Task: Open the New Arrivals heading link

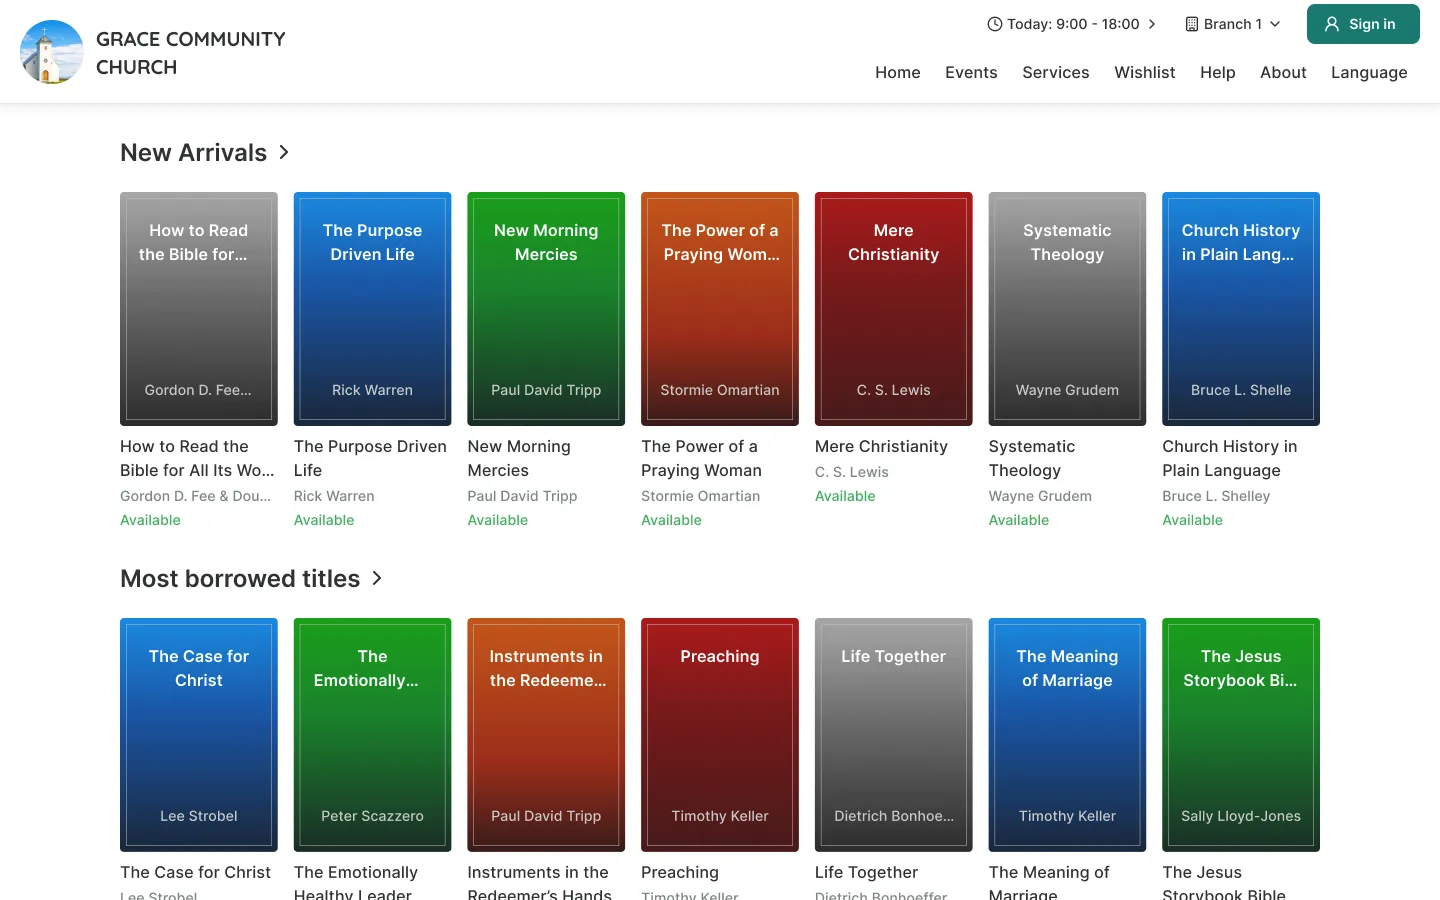Action: (194, 152)
